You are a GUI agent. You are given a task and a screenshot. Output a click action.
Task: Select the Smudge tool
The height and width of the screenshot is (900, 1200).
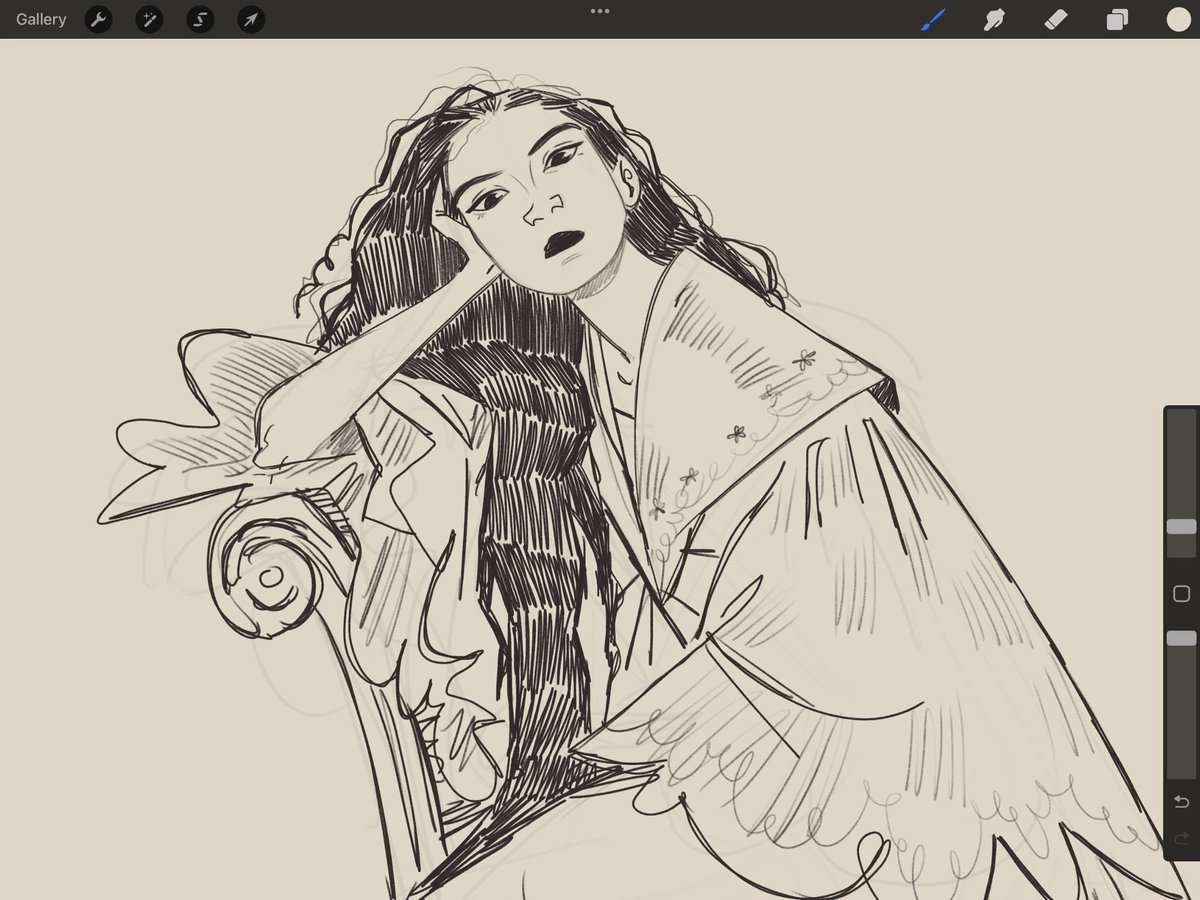click(994, 19)
